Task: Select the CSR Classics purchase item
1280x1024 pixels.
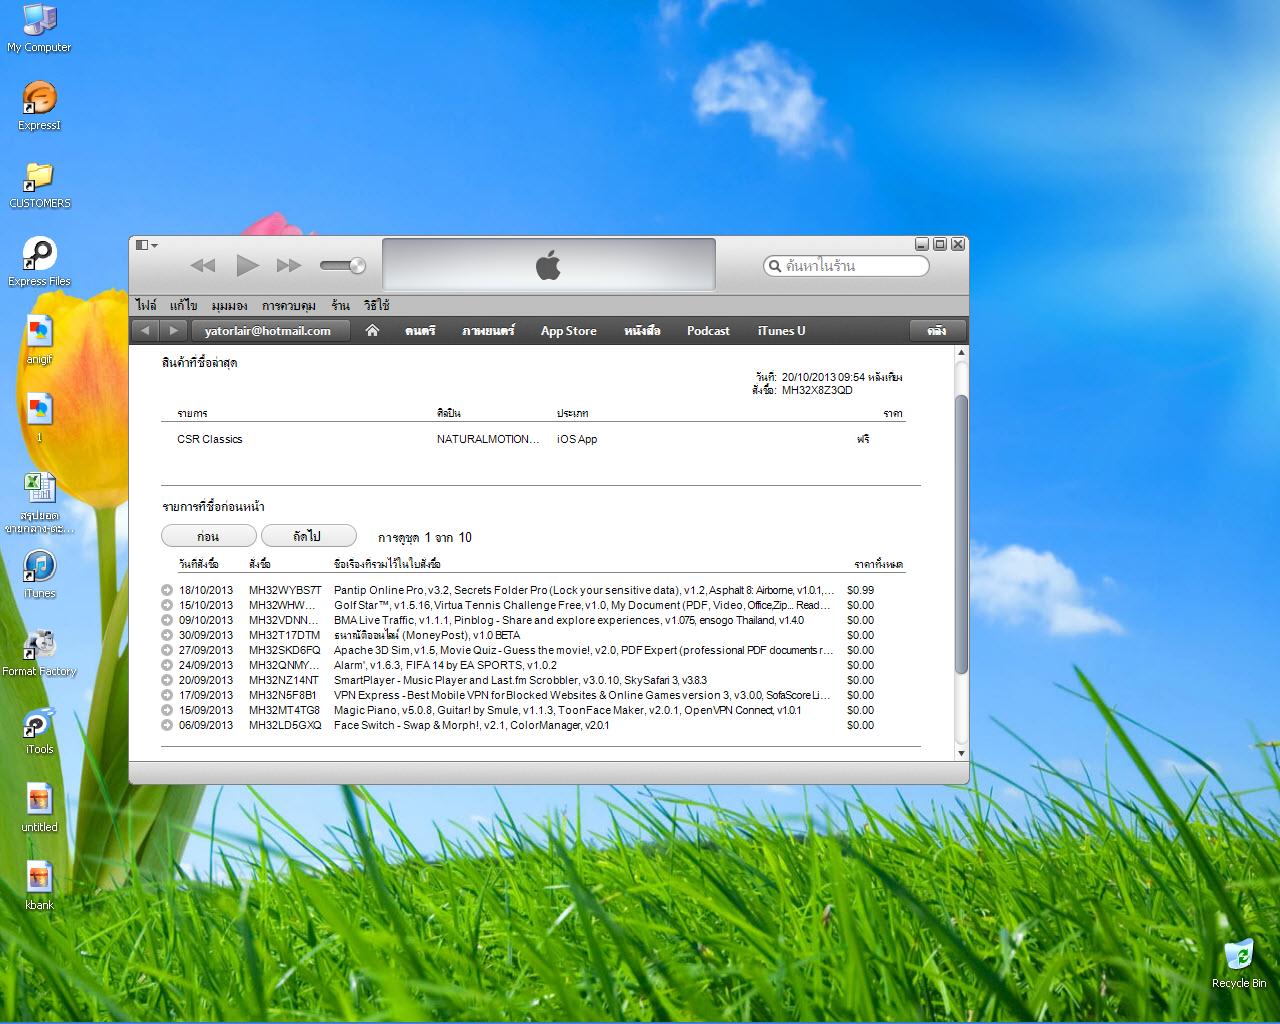Action: point(209,439)
